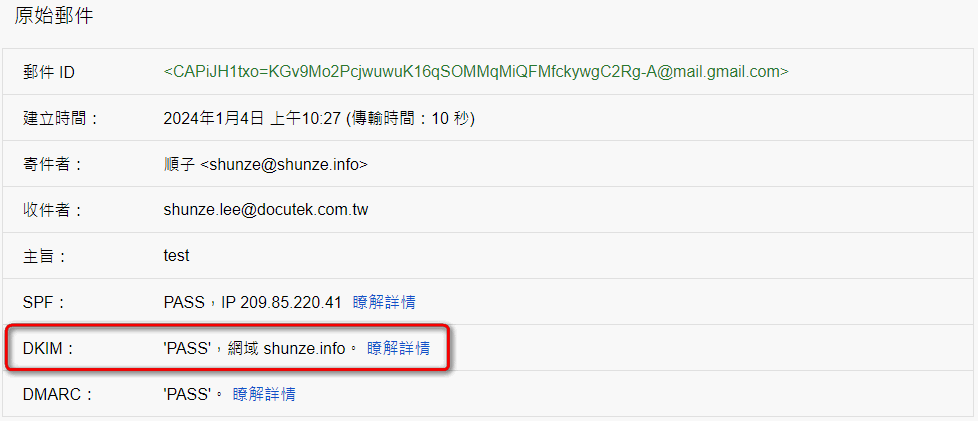Select the SPF IP 209.85.220.41 text
978x421 pixels.
(281, 302)
